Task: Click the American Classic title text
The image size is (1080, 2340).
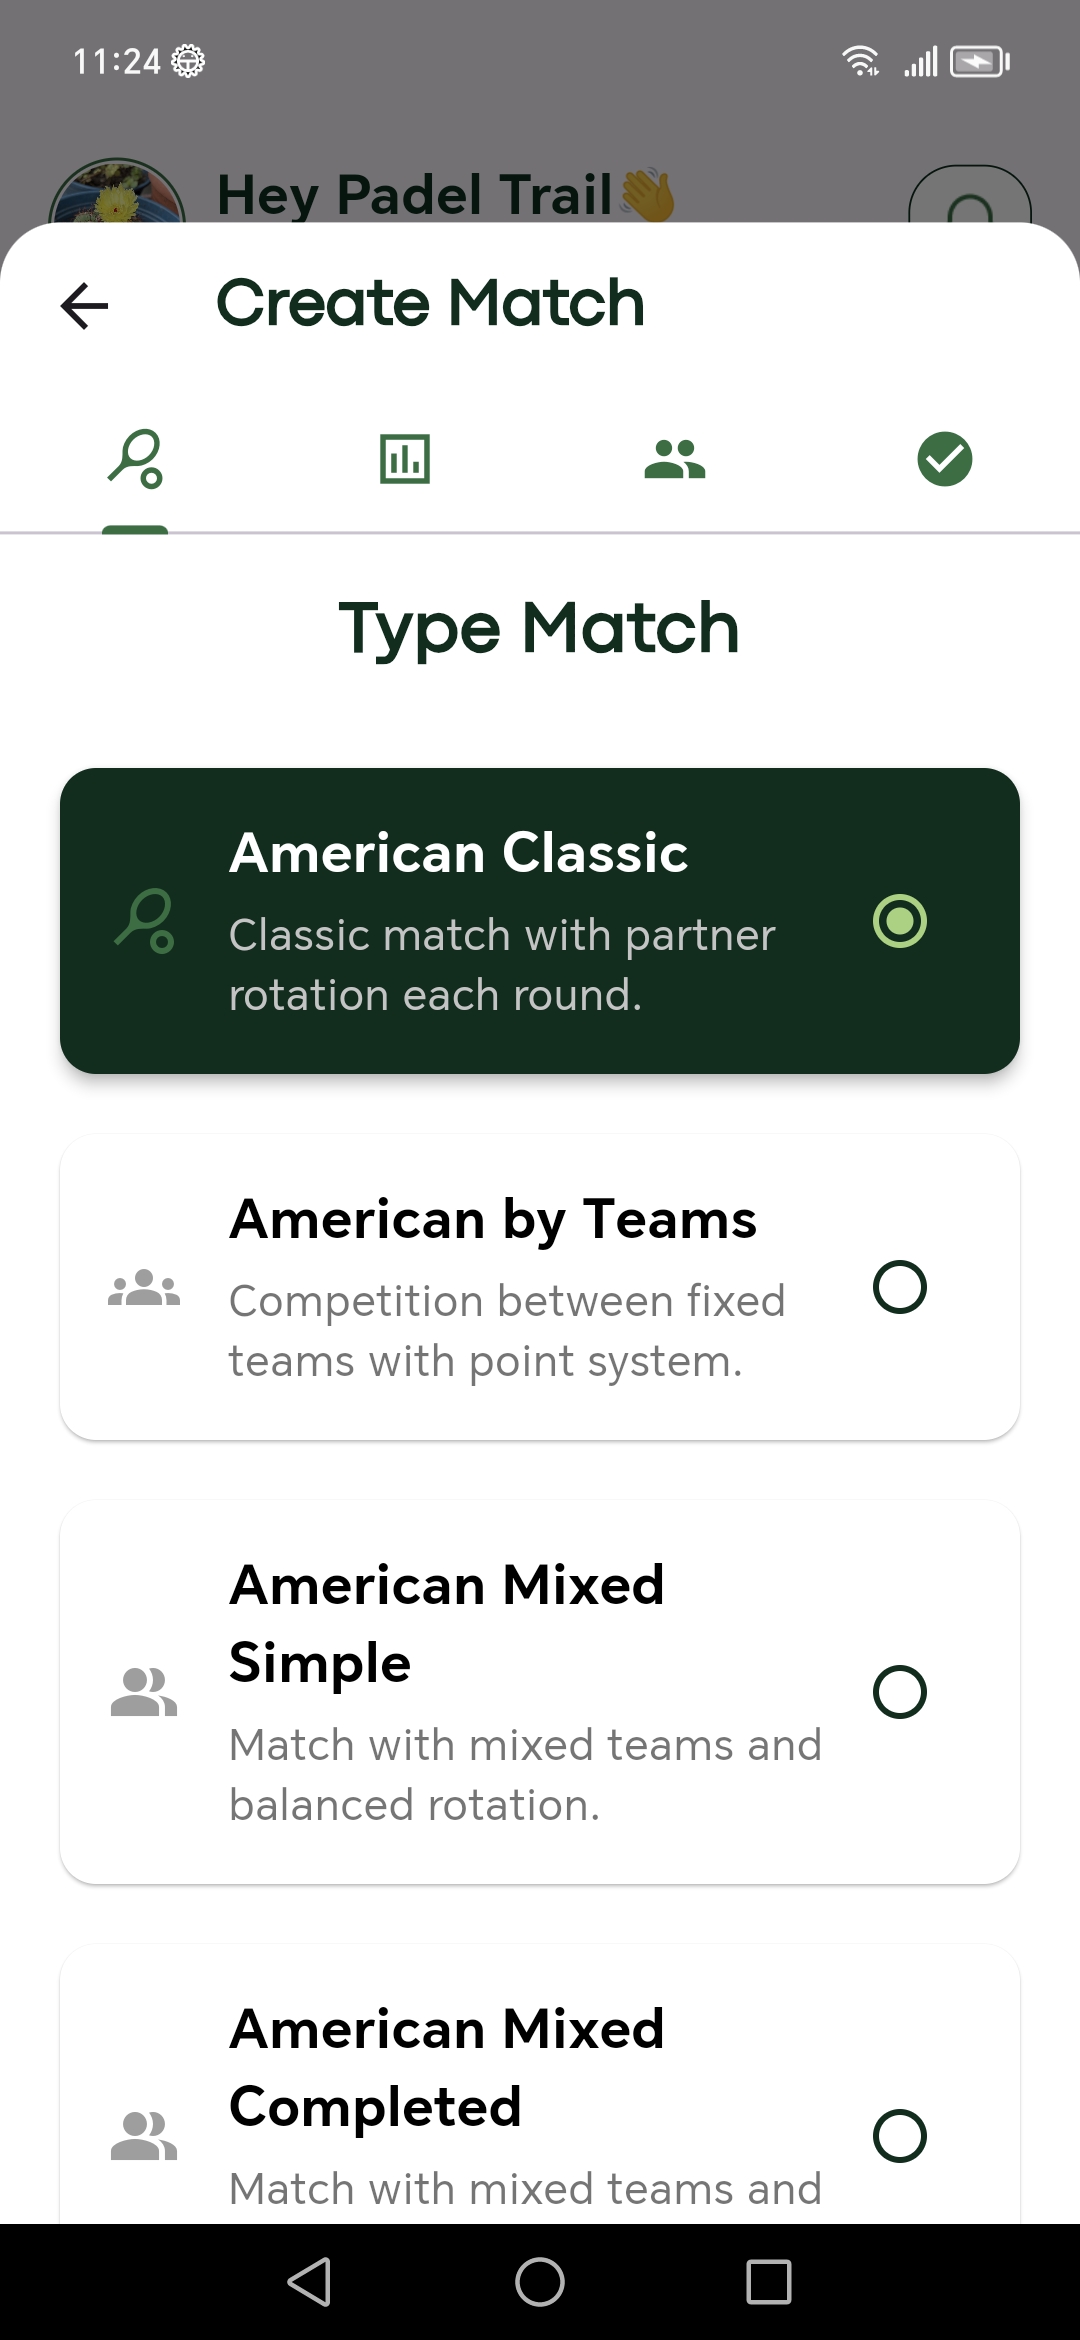Action: tap(458, 853)
